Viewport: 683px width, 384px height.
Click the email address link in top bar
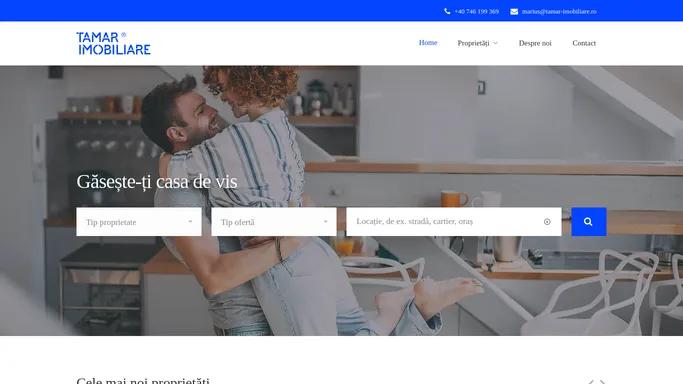[559, 11]
